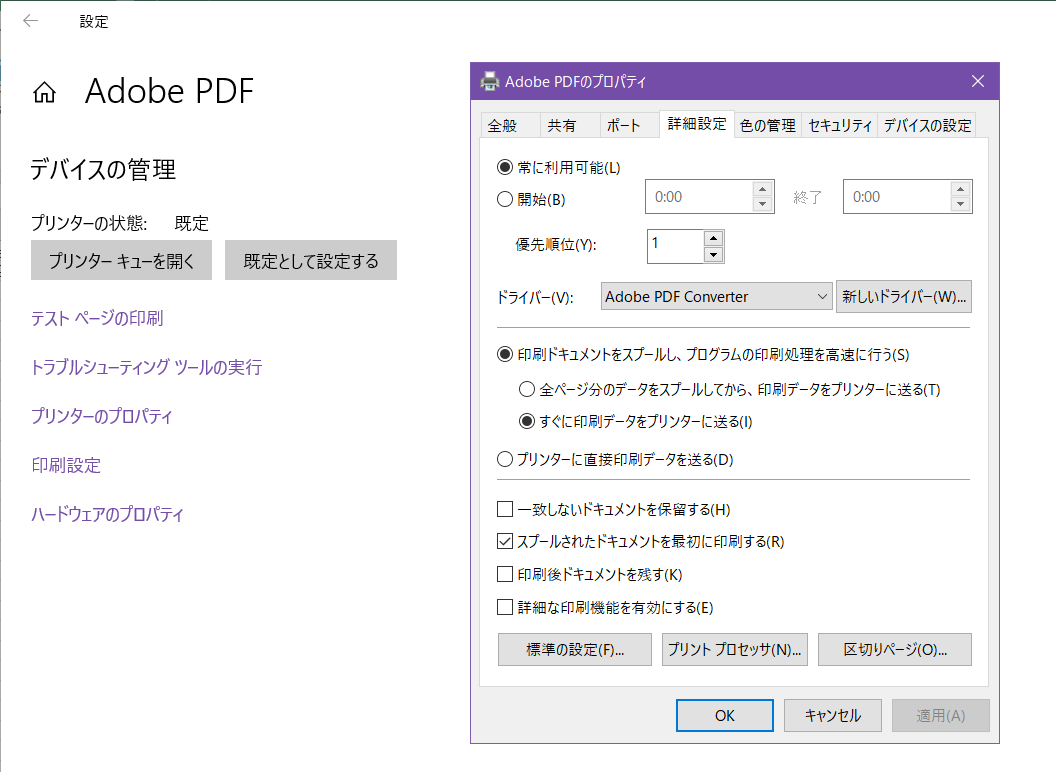This screenshot has width=1056, height=772.
Task: Click the printer icon in the dialog title bar
Action: (489, 81)
